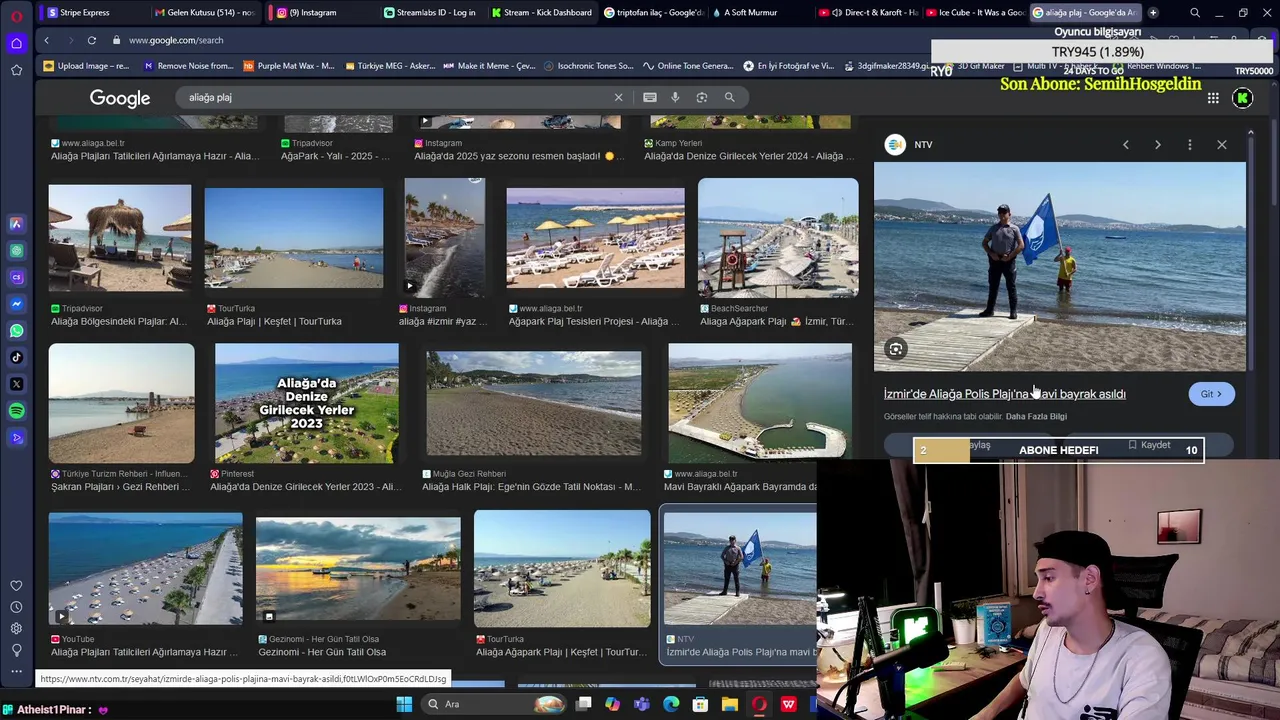Reload the current page
Viewport: 1280px width, 720px height.
pyautogui.click(x=91, y=40)
